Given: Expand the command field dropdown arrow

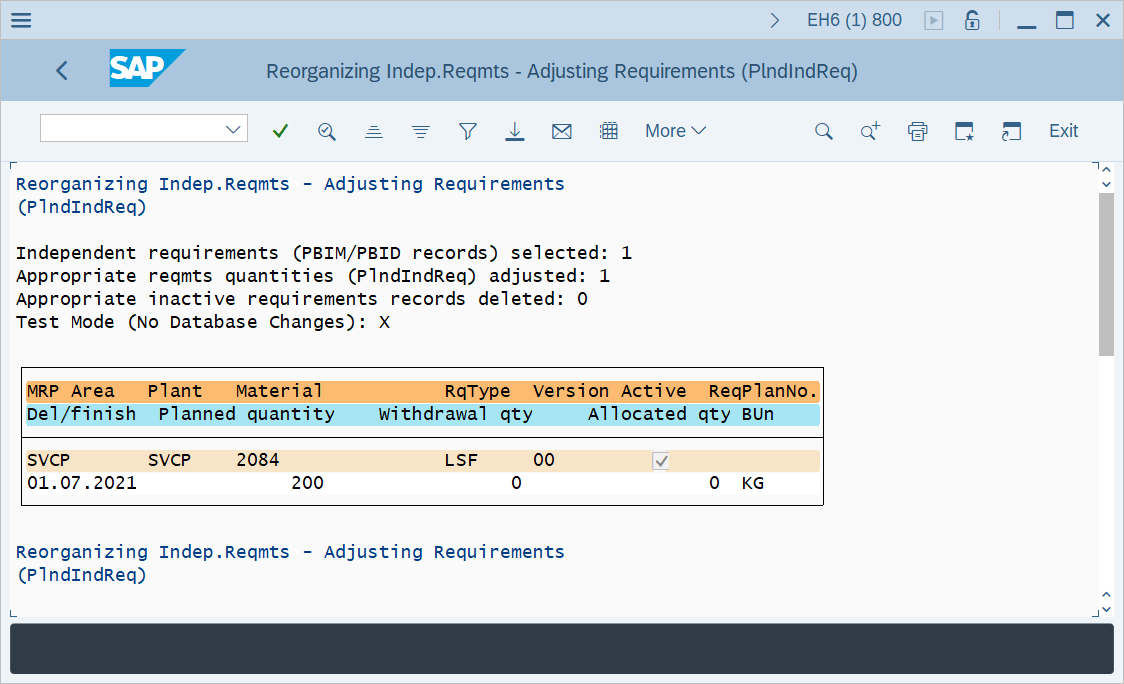Looking at the screenshot, I should tap(235, 129).
